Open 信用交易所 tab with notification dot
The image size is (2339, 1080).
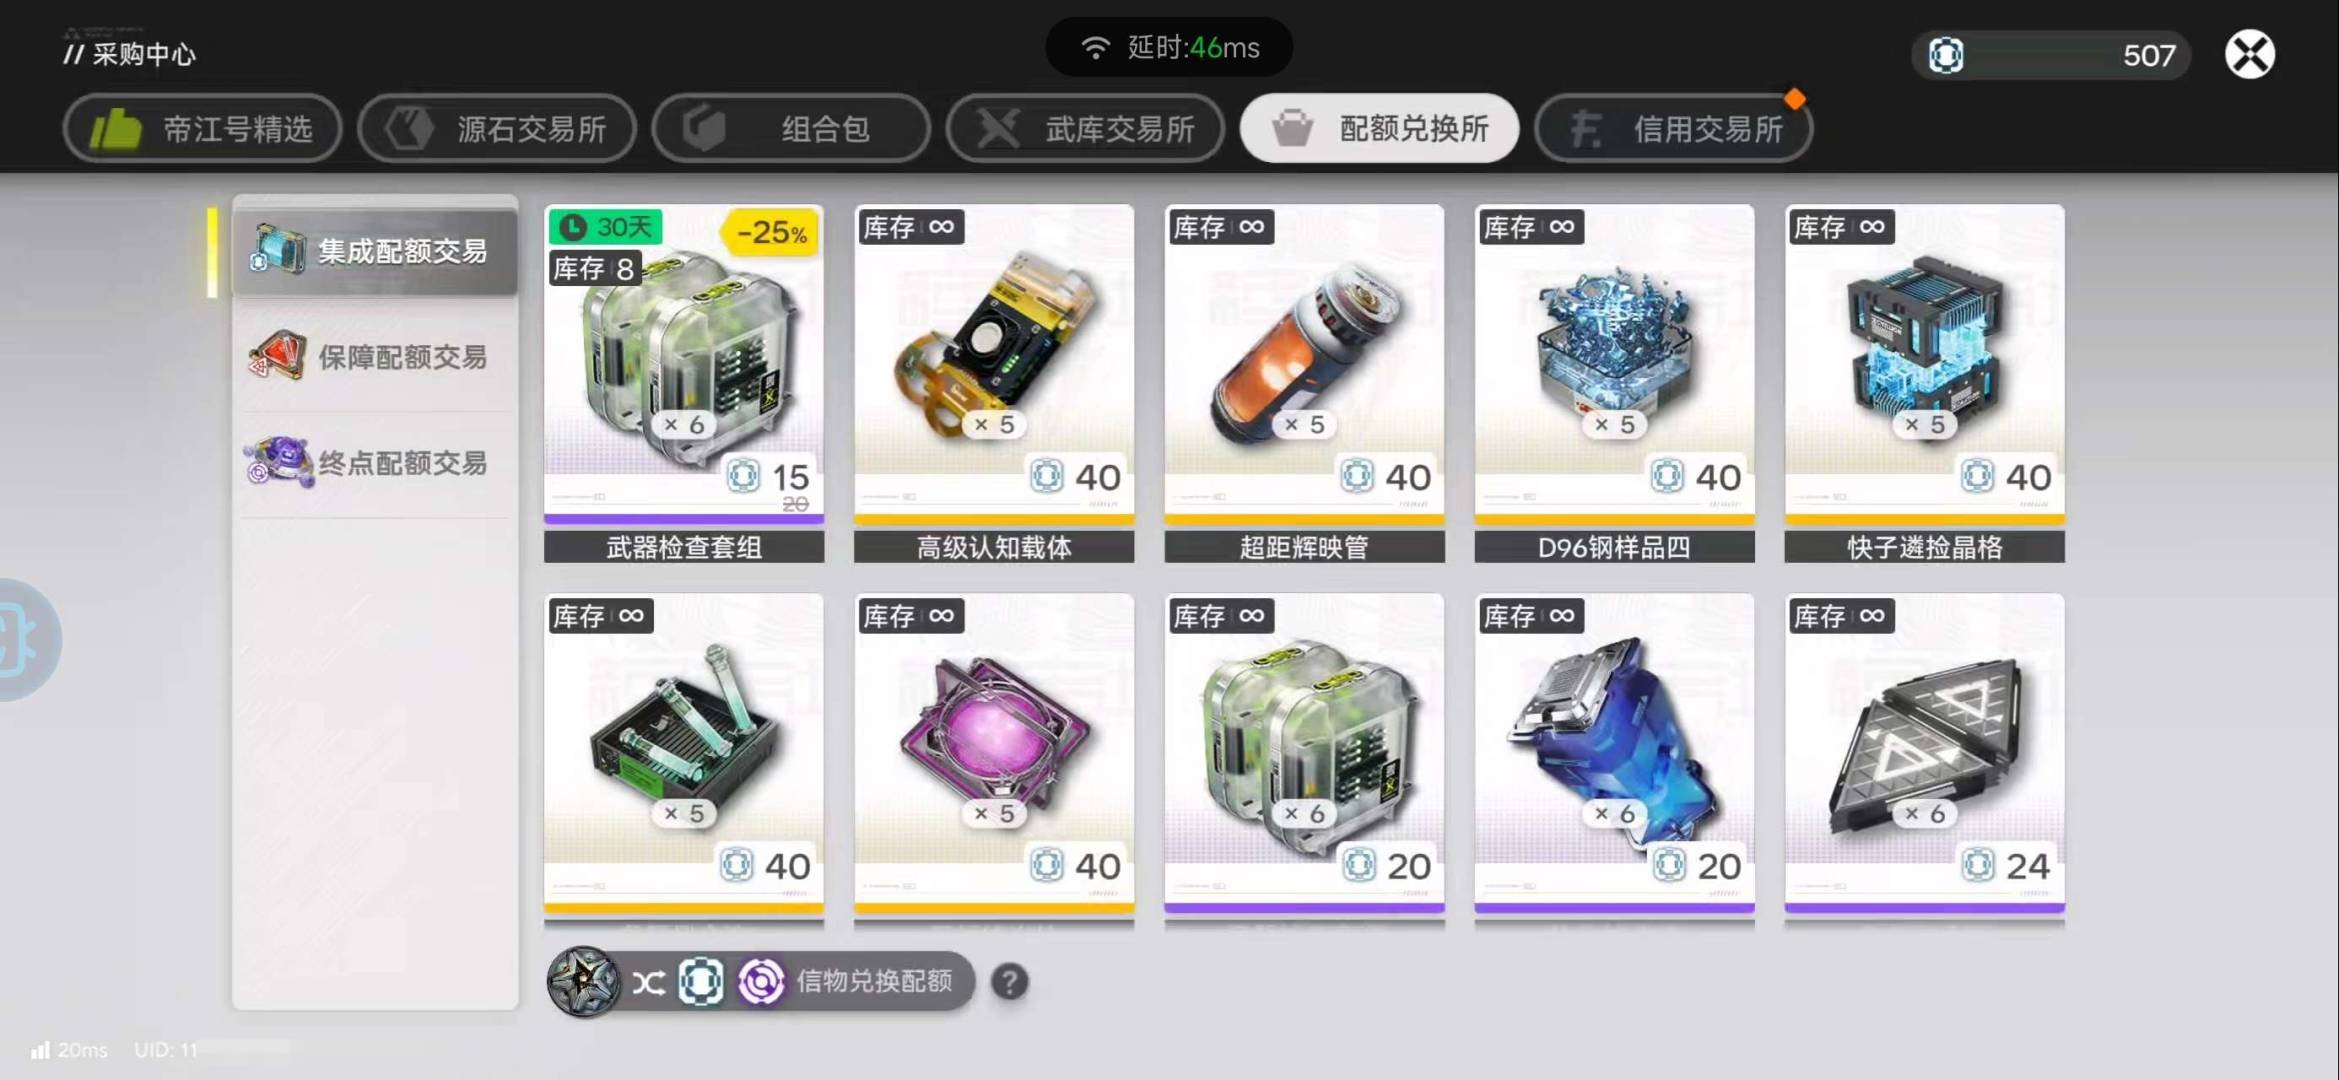[x=1674, y=128]
